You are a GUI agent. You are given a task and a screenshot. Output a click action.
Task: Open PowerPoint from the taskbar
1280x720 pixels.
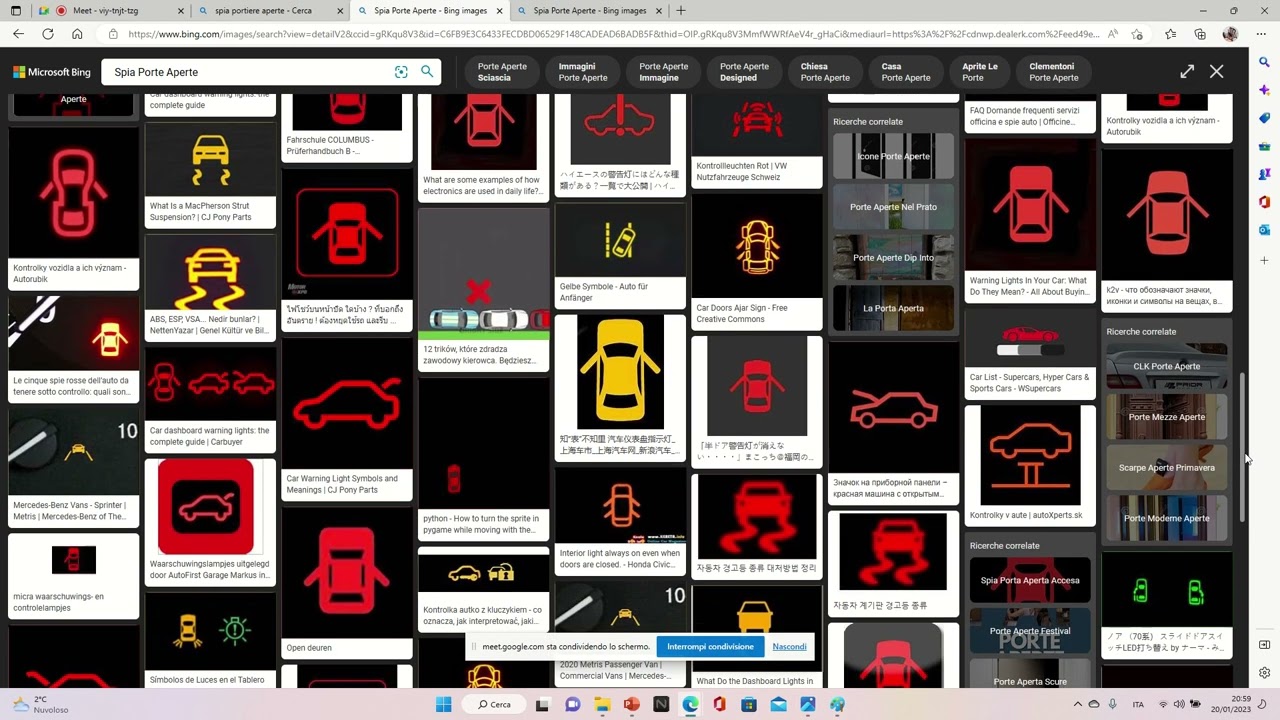coord(631,705)
